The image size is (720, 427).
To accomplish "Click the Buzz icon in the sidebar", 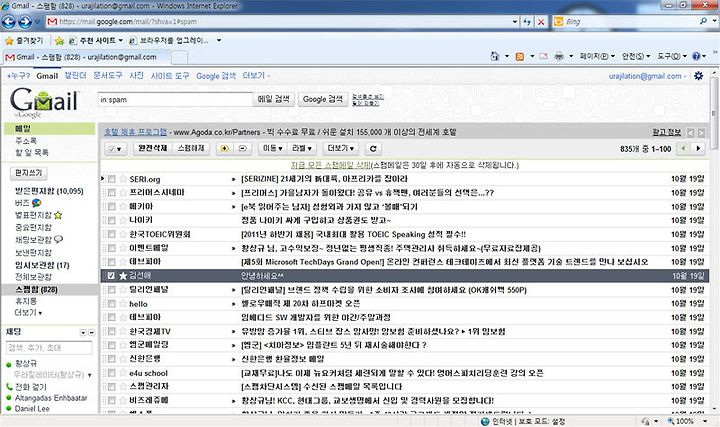I will tap(36, 202).
